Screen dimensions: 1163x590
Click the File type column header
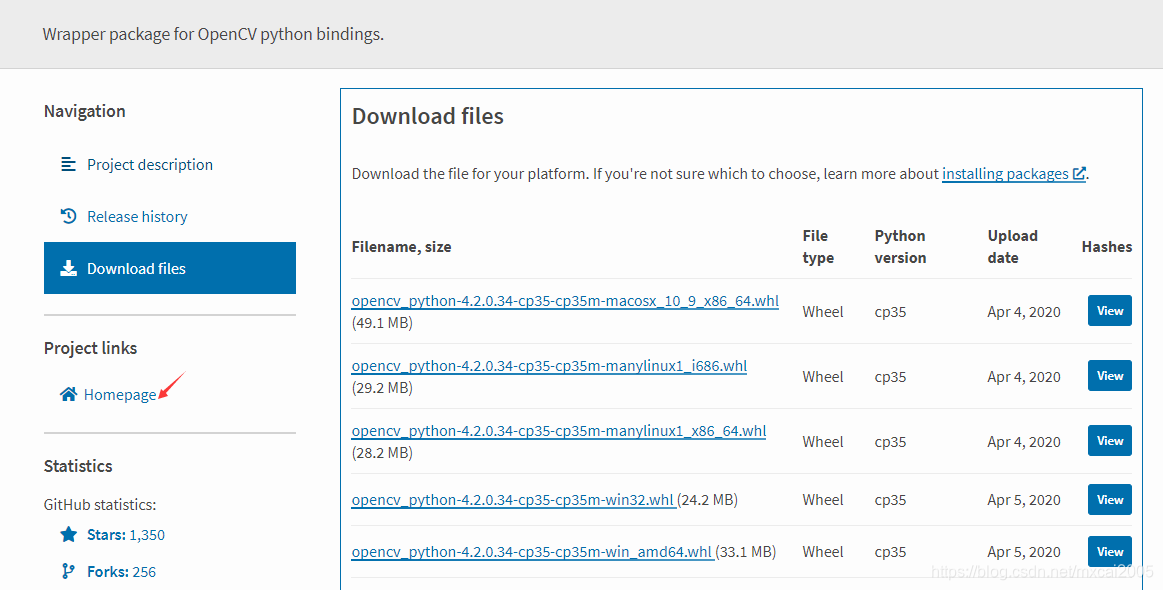point(818,246)
